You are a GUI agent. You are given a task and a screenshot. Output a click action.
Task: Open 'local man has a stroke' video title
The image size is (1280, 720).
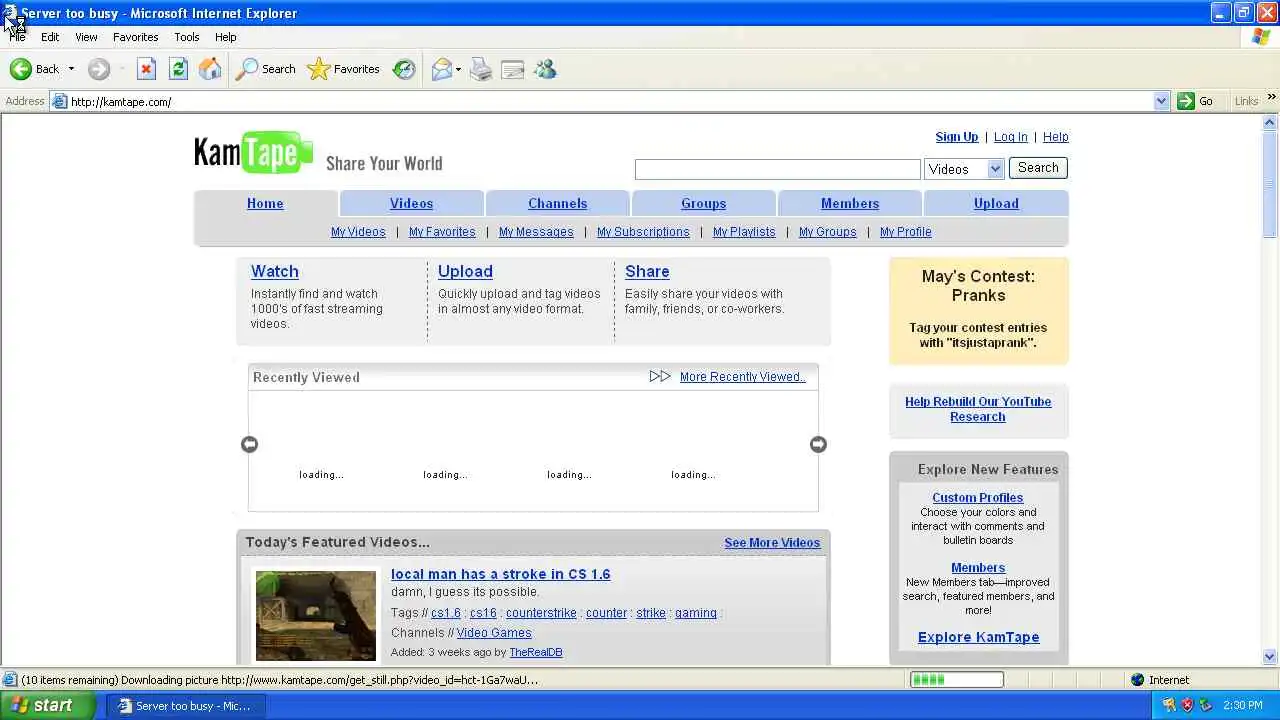[x=500, y=574]
